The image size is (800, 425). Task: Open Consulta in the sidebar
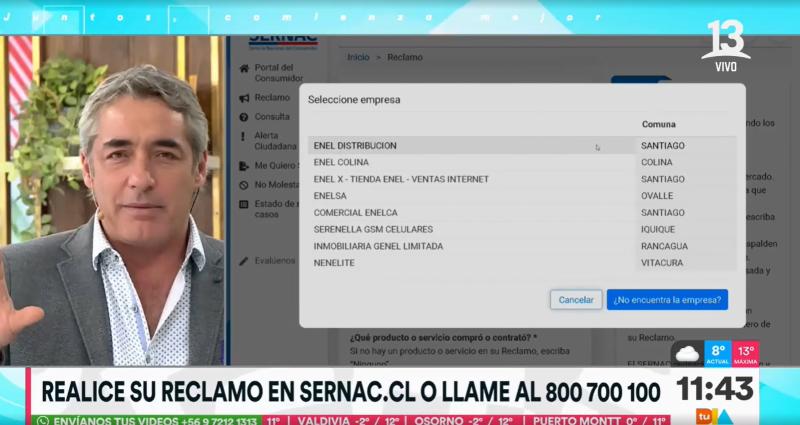272,117
